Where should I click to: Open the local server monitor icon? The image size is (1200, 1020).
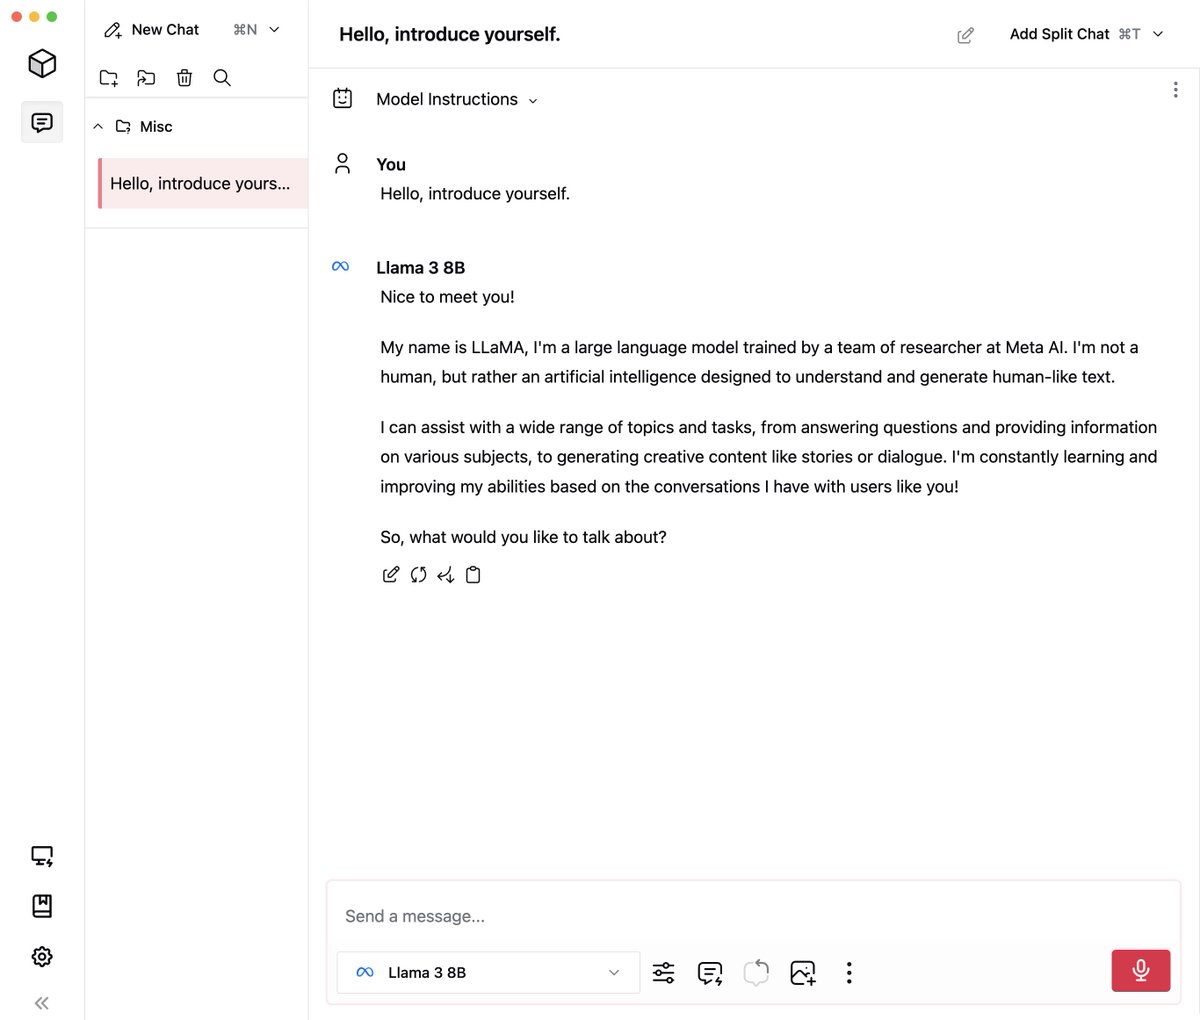[x=42, y=856]
